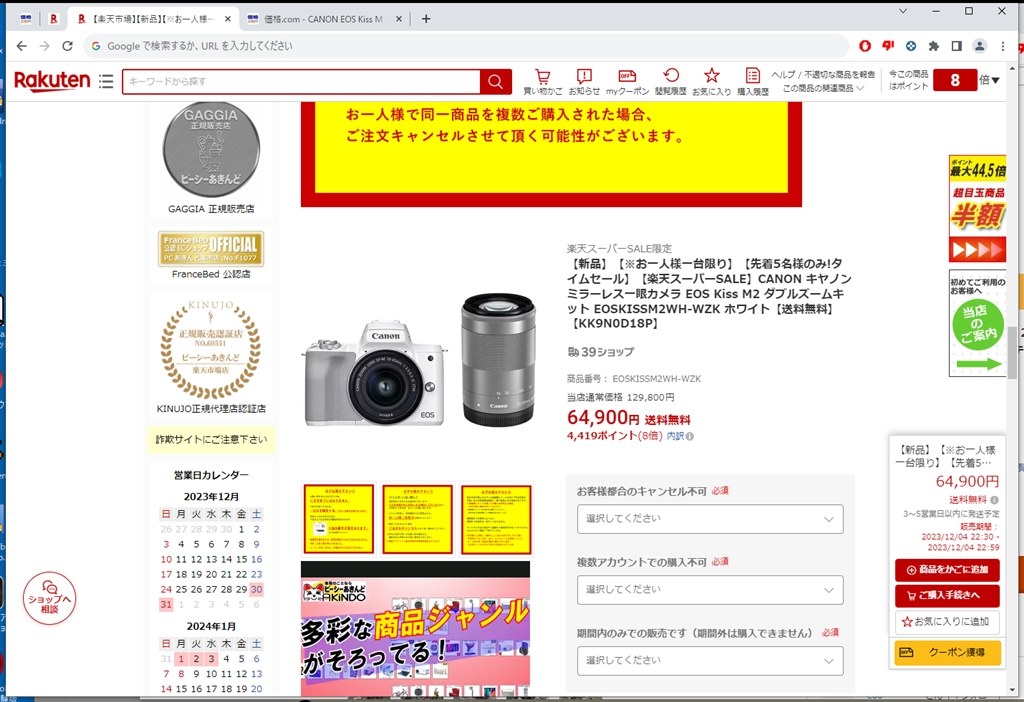This screenshot has width=1024, height=702.
Task: Close the 価格.com tab
Action: 399,19
